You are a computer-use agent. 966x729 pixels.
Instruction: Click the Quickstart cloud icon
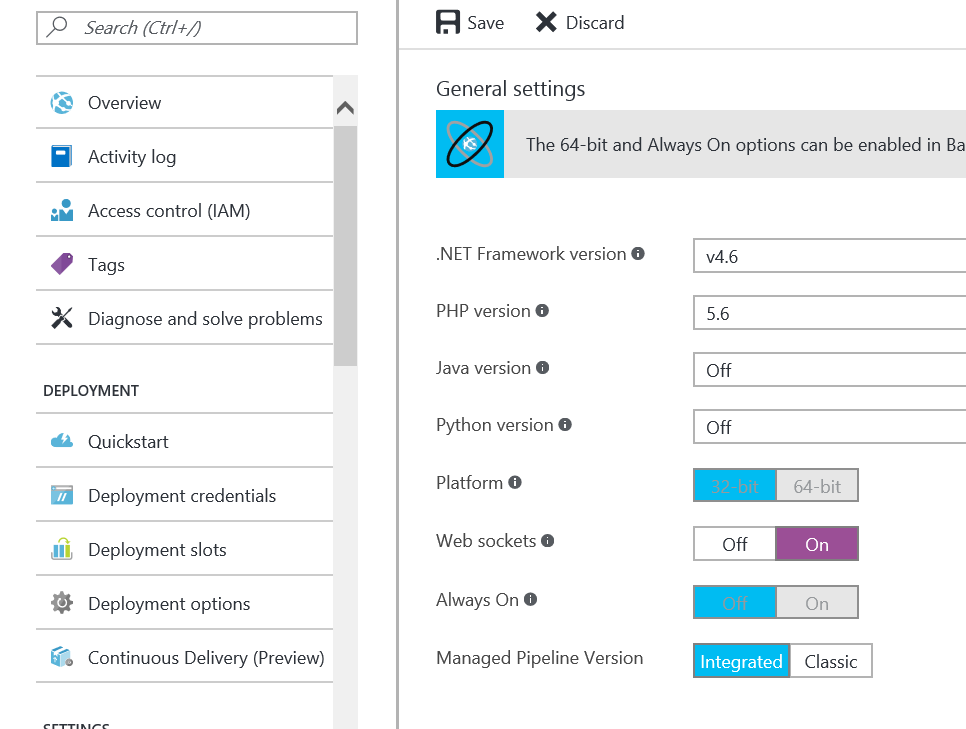pyautogui.click(x=62, y=440)
